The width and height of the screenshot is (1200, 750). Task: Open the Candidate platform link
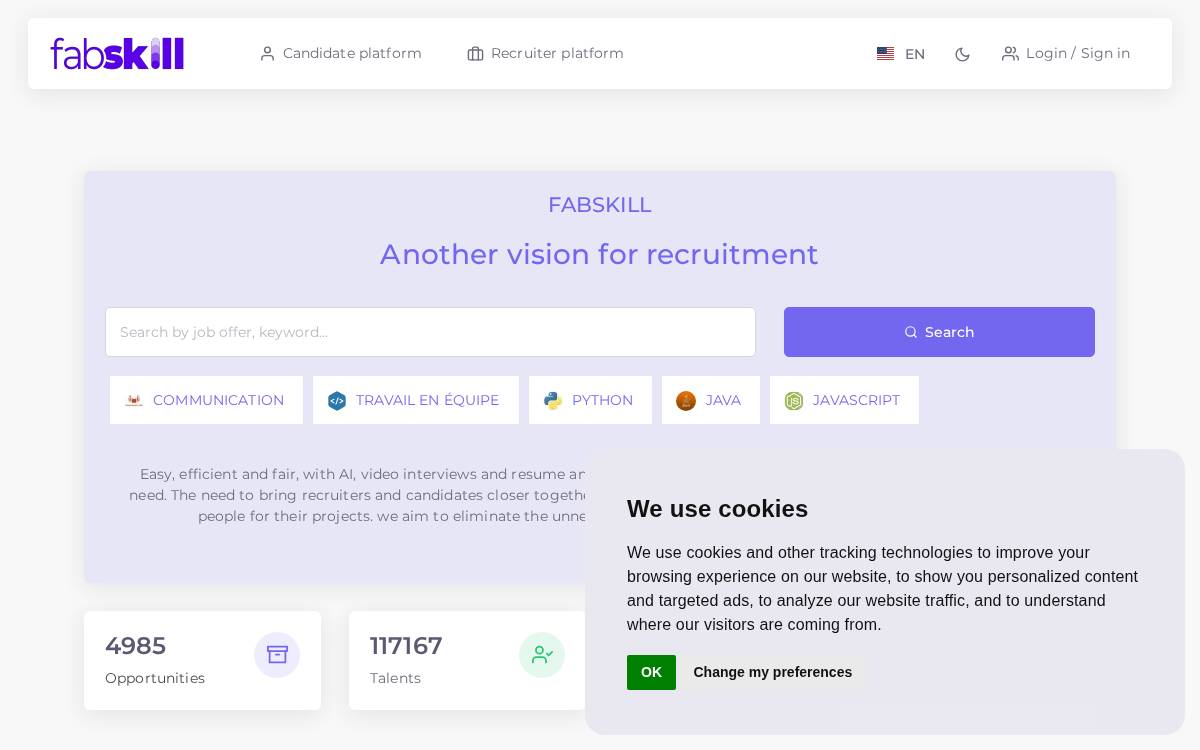341,53
